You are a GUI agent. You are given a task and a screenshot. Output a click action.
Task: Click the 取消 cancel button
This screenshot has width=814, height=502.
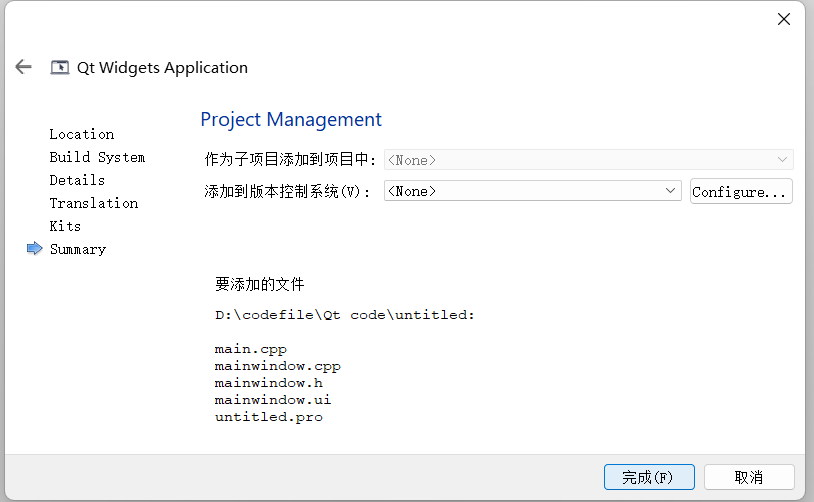tap(749, 477)
